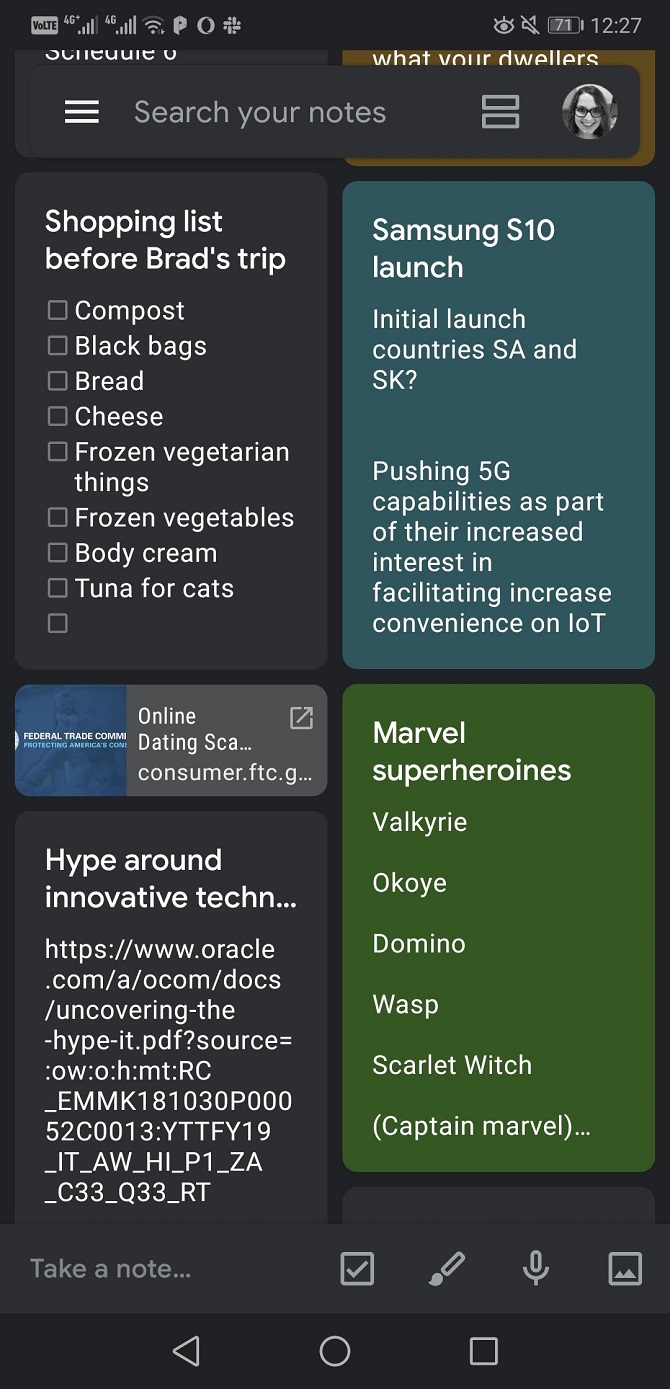
Task: Check the Compost checkbox
Action: 58,311
